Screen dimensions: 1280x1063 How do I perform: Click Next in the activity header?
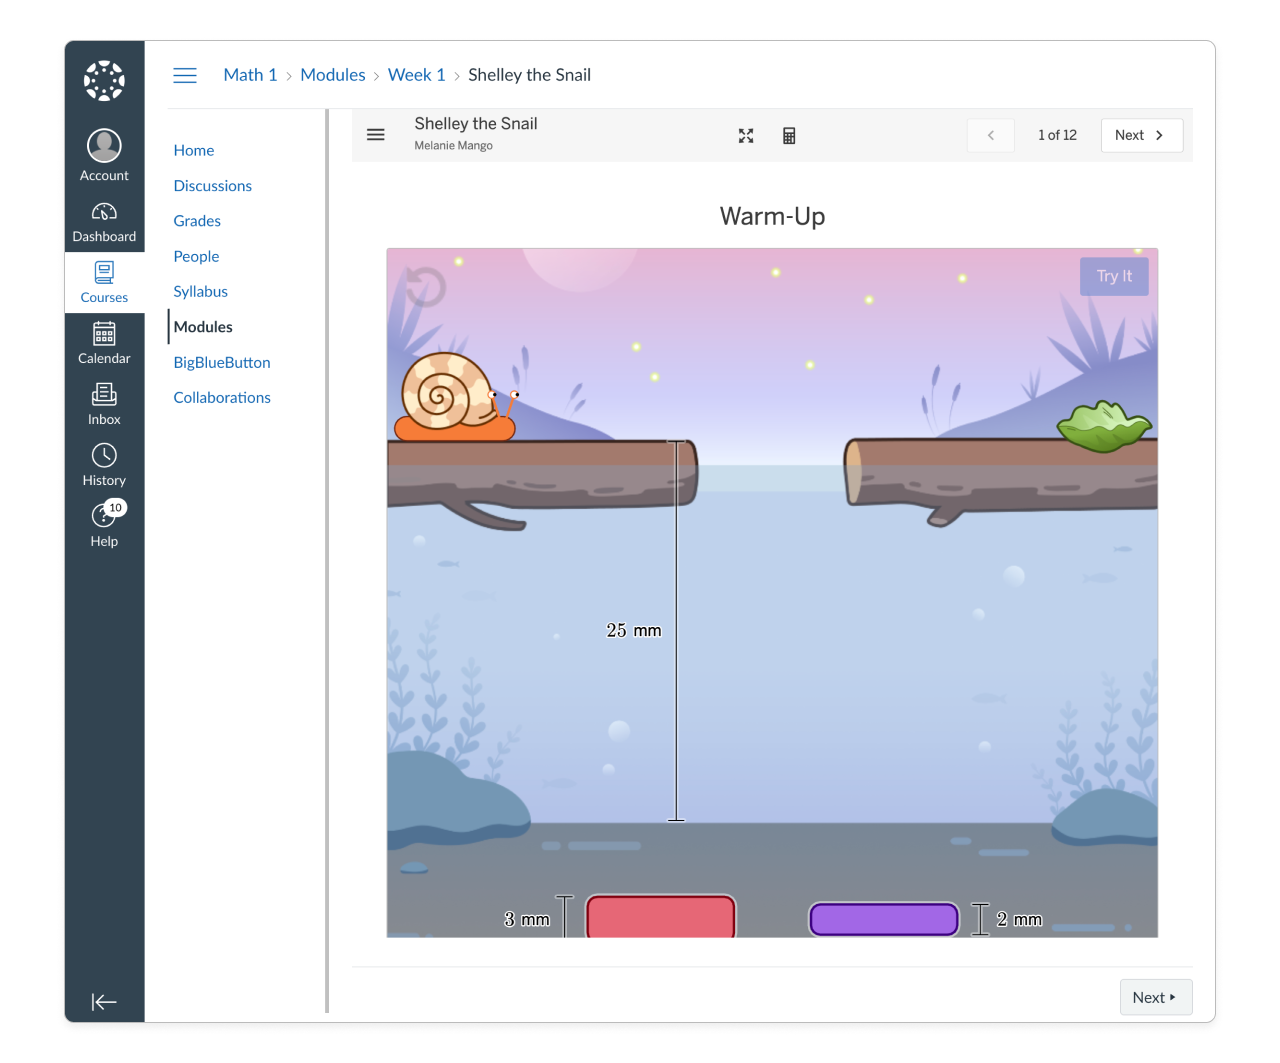coord(1142,135)
